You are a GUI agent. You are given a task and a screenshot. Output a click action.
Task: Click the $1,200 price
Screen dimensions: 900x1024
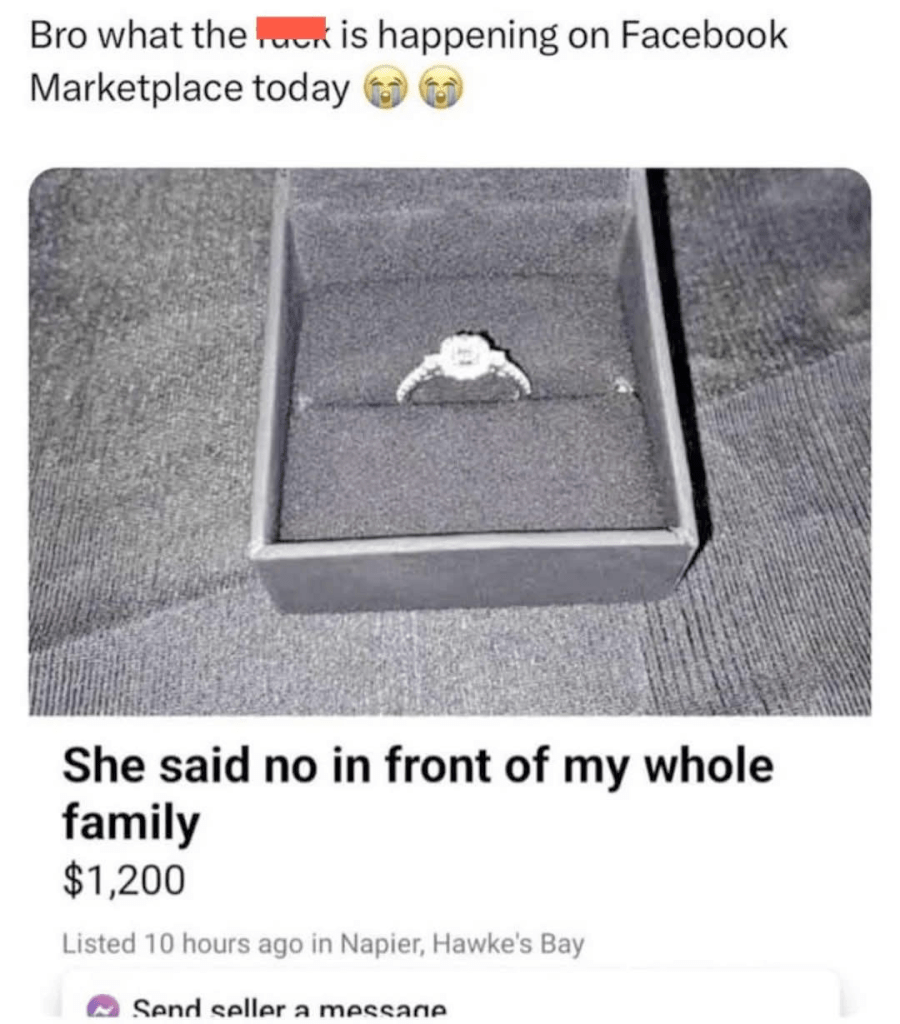click(x=124, y=880)
